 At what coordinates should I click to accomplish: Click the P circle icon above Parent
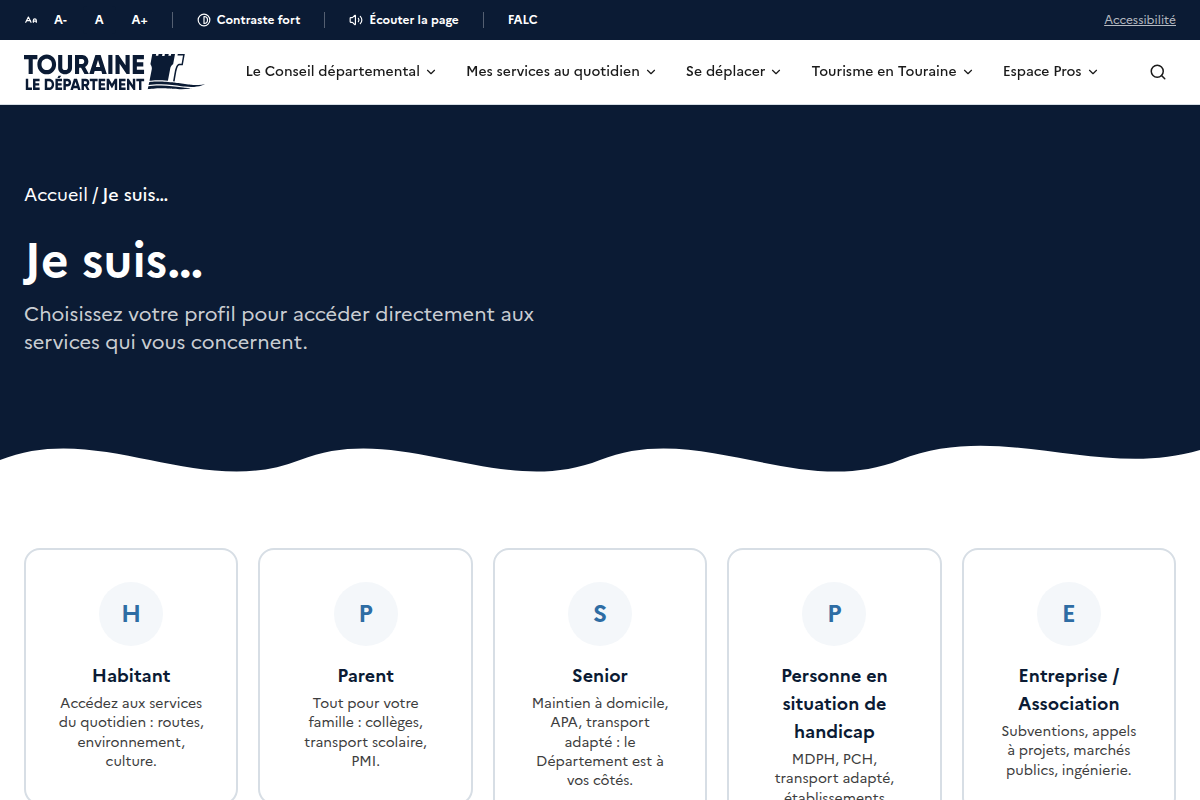(366, 614)
